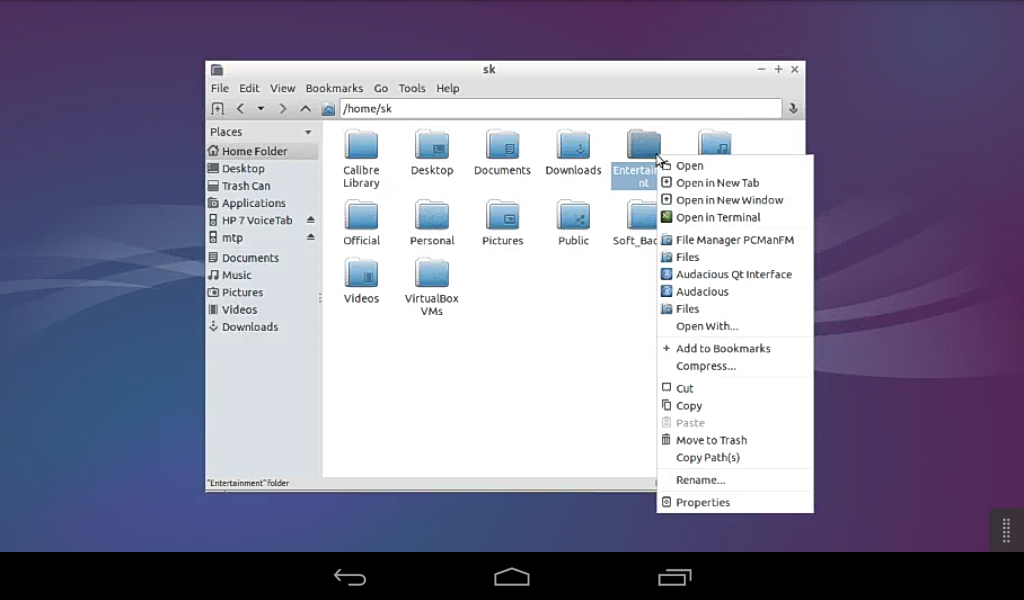Open the Go menu
The width and height of the screenshot is (1024, 600).
(x=381, y=88)
